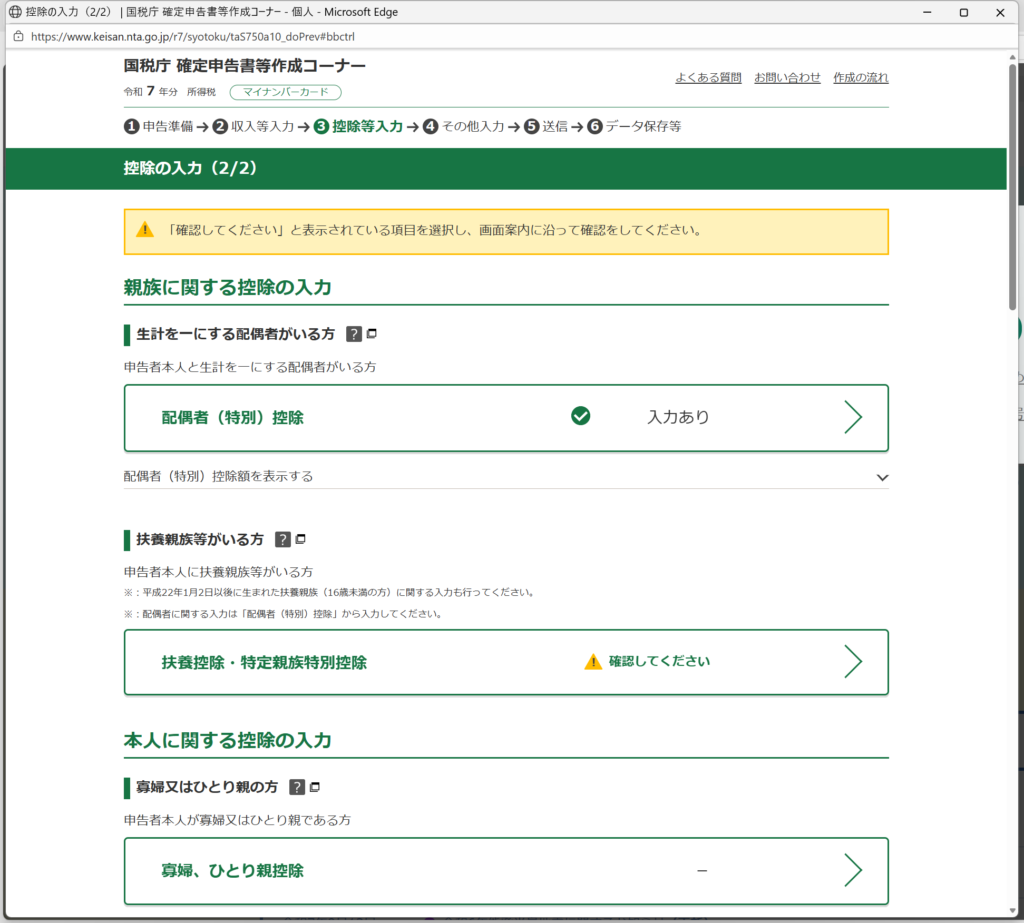Expand 配偶者（特別）控除額を表示する
The width and height of the screenshot is (1024, 923).
[881, 477]
